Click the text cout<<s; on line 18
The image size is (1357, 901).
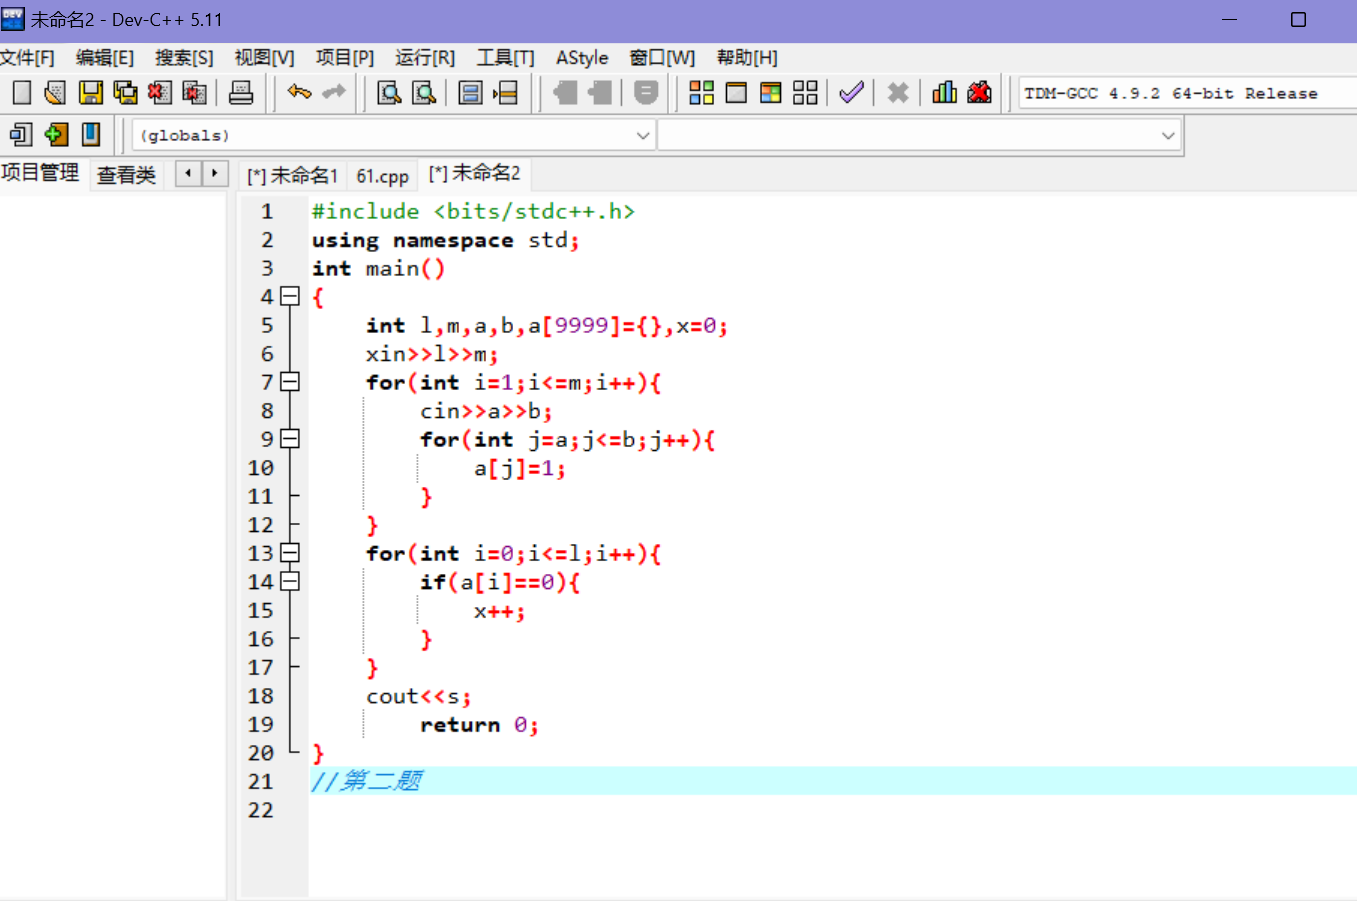tap(418, 697)
